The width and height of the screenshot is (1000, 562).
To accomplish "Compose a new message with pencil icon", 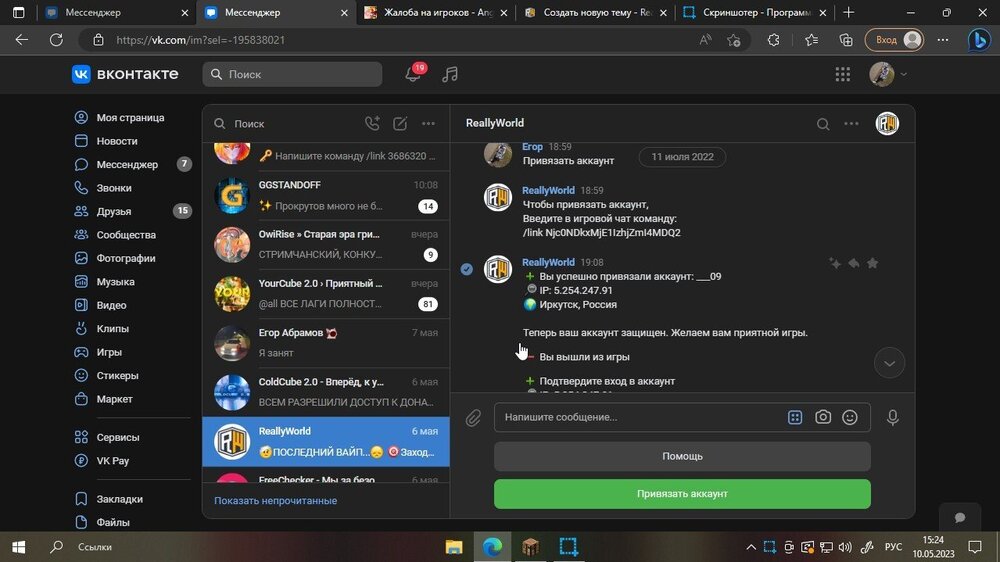I will pyautogui.click(x=400, y=123).
